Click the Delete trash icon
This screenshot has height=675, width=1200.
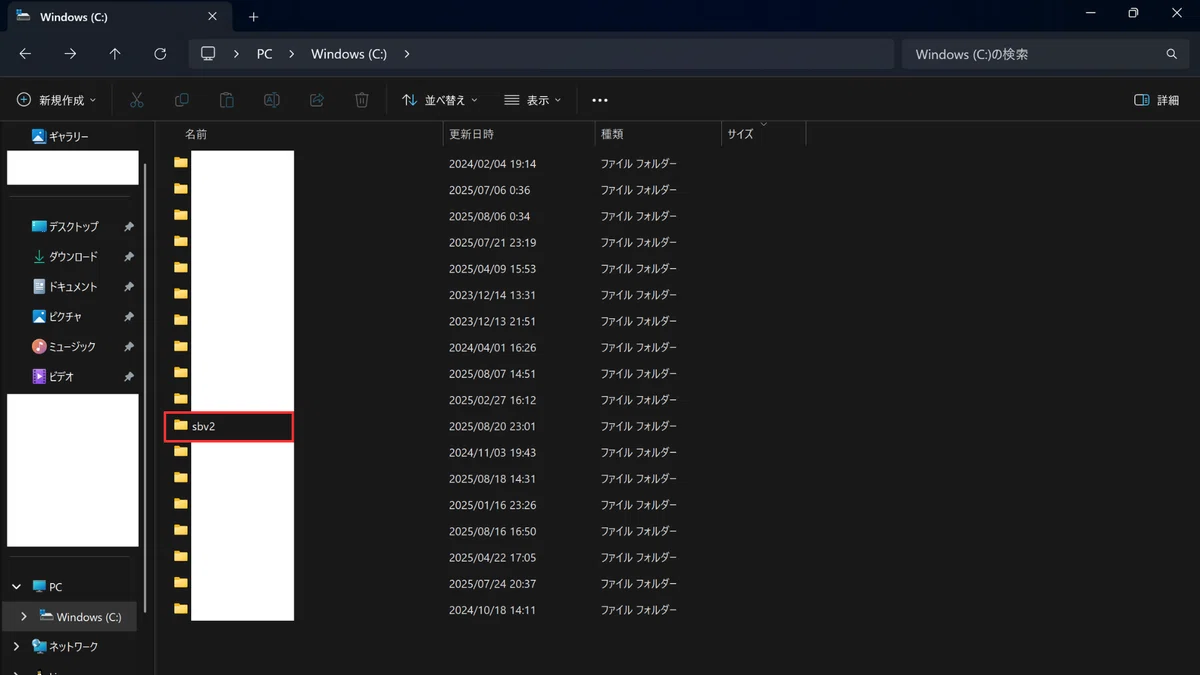pos(362,100)
